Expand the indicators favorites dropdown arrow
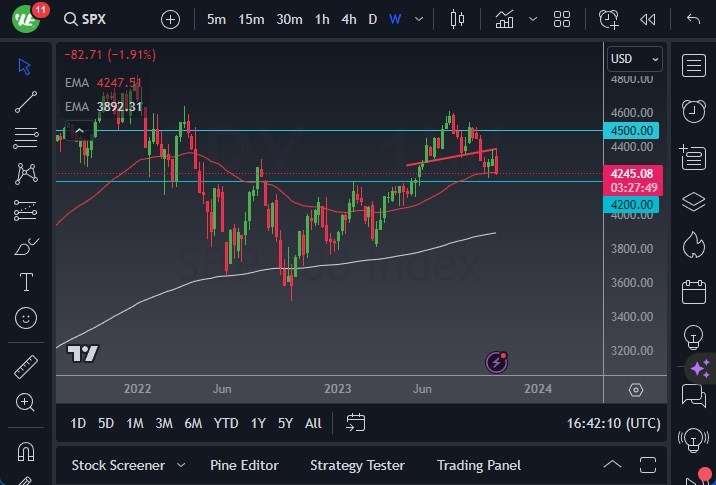Image resolution: width=716 pixels, height=485 pixels. pos(532,20)
